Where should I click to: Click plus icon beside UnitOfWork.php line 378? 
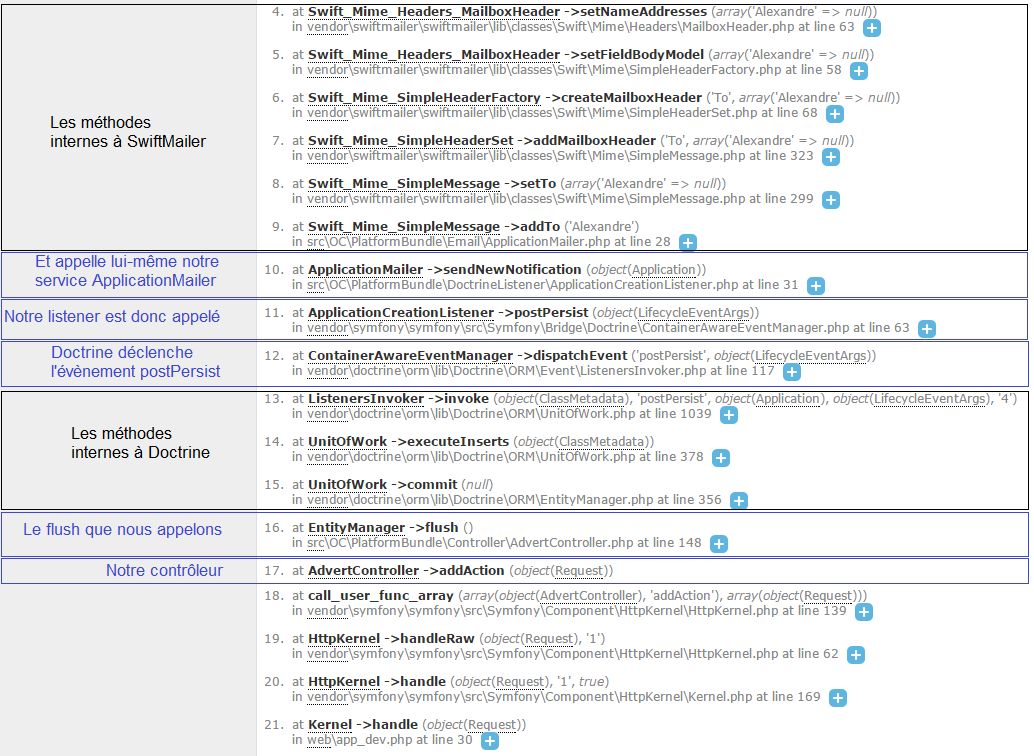pos(721,457)
